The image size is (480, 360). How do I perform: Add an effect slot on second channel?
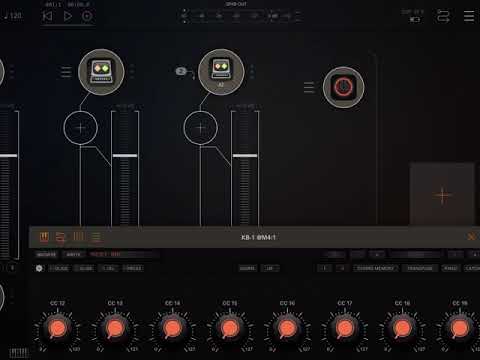[200, 128]
